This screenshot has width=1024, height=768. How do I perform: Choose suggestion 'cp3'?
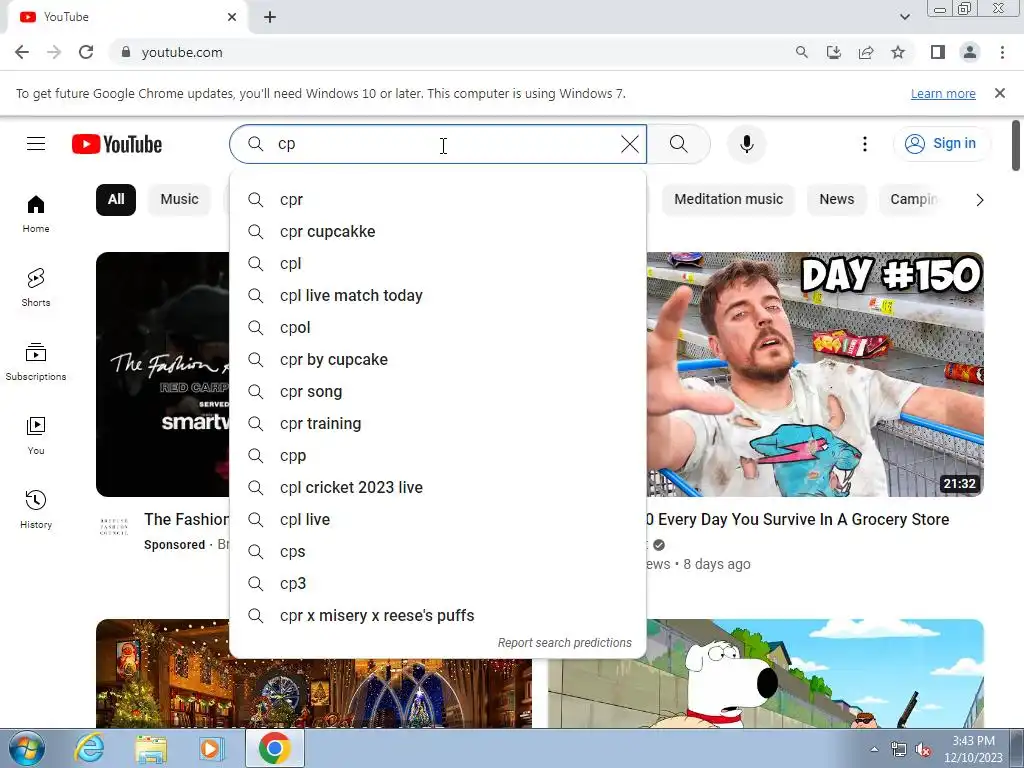(x=438, y=583)
